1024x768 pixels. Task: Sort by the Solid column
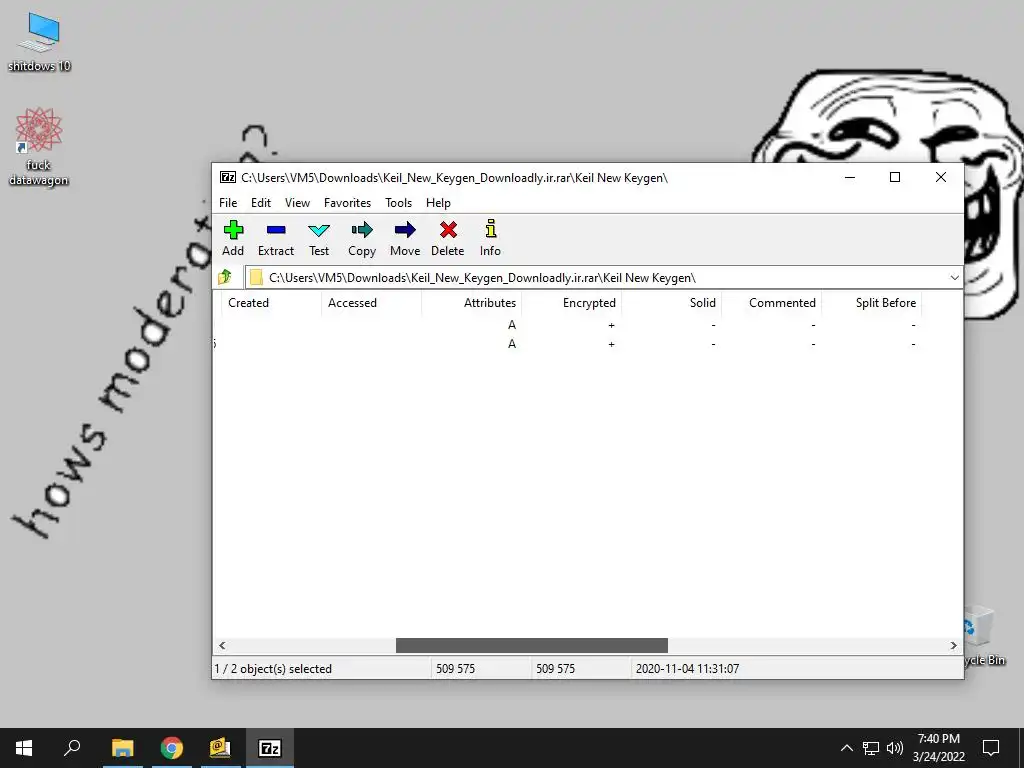(x=671, y=302)
